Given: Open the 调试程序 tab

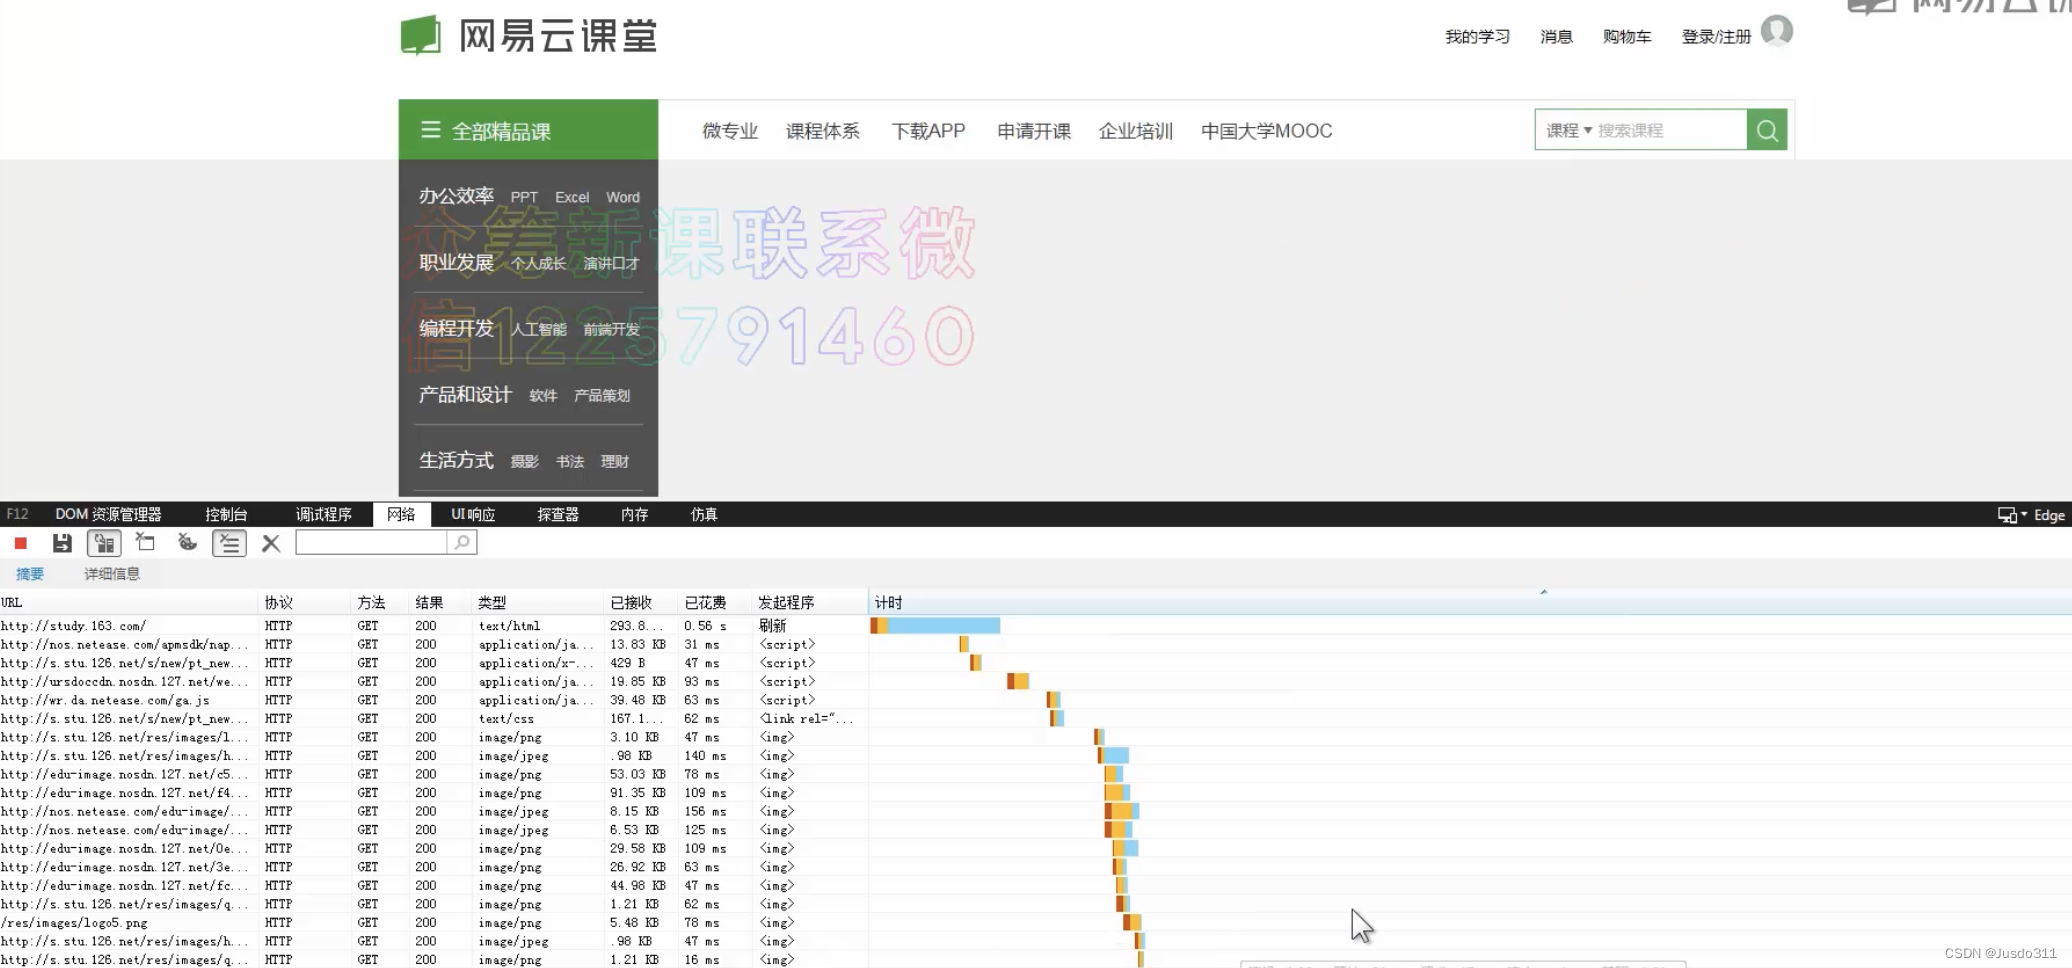Looking at the screenshot, I should point(324,514).
